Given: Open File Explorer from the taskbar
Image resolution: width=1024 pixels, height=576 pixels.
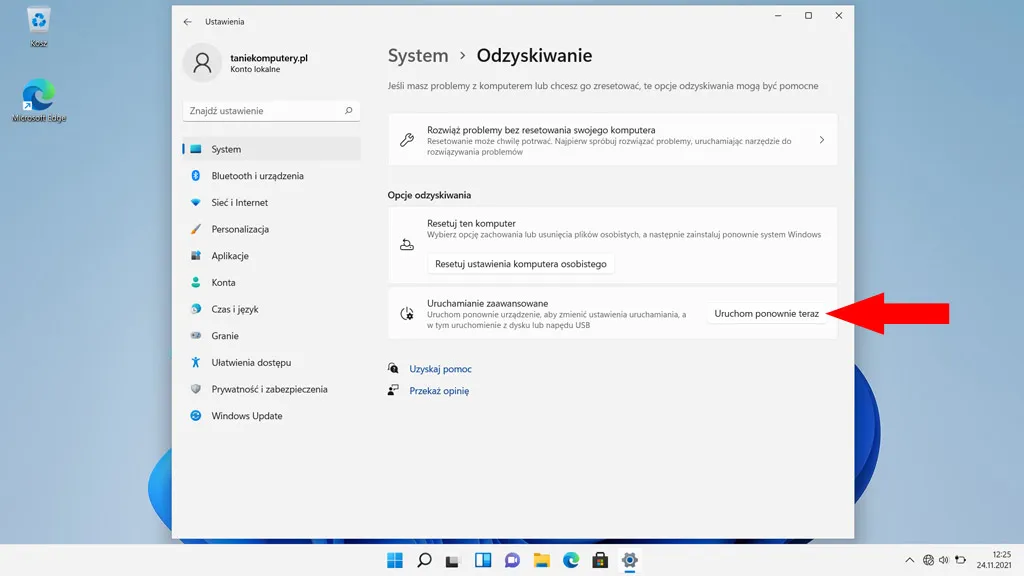Looking at the screenshot, I should click(x=541, y=560).
